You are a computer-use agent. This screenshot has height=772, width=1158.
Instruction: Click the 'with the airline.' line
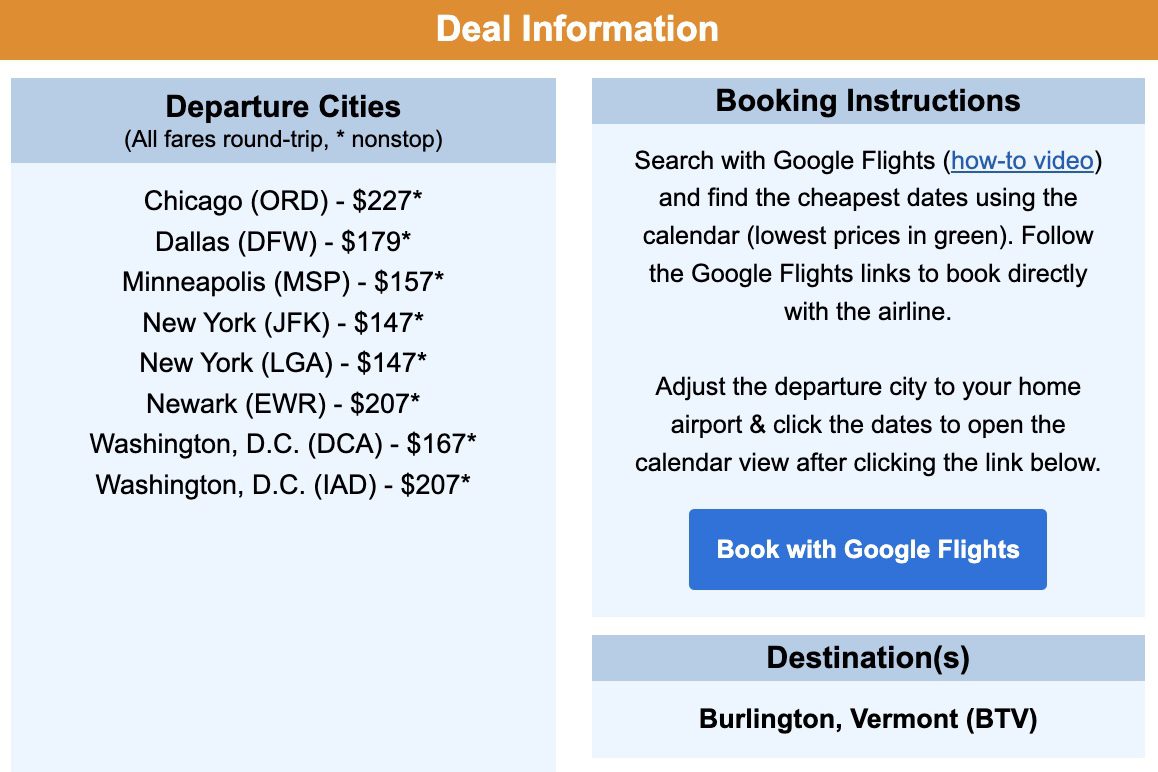click(x=868, y=311)
